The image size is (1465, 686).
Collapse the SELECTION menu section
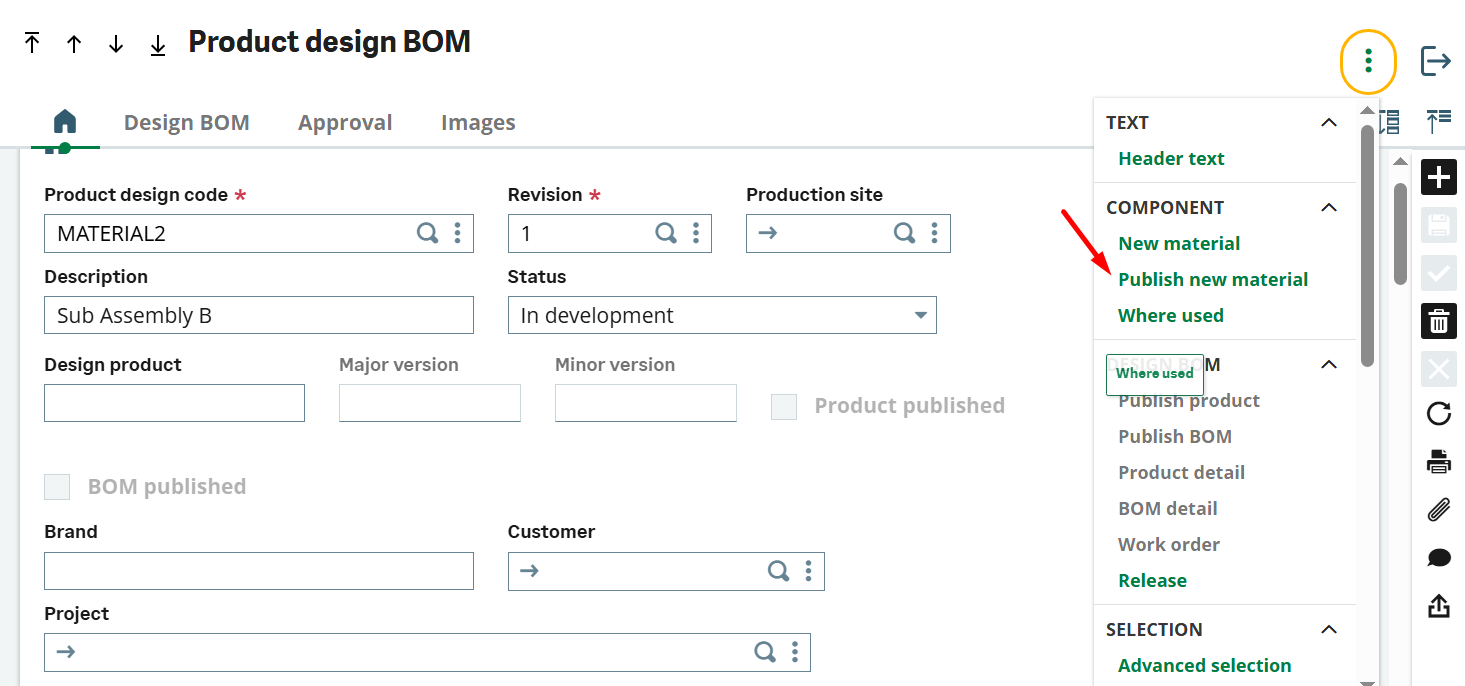point(1329,630)
